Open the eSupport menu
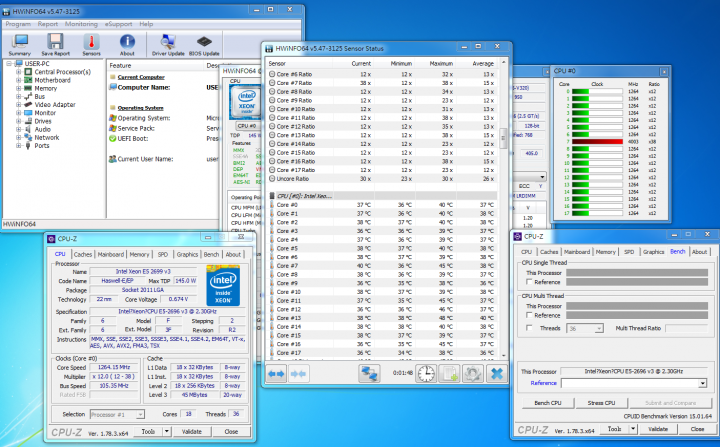 pyautogui.click(x=118, y=24)
